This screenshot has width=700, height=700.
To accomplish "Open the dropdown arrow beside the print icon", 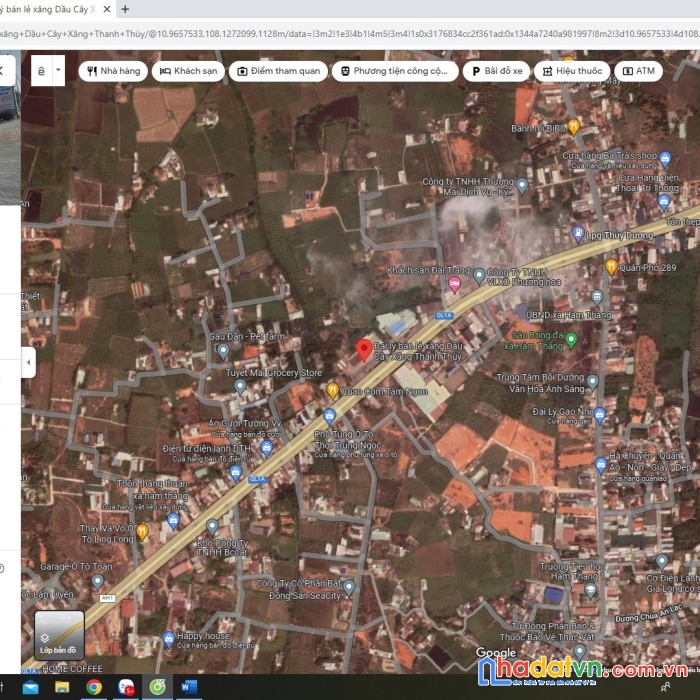I will (x=58, y=71).
